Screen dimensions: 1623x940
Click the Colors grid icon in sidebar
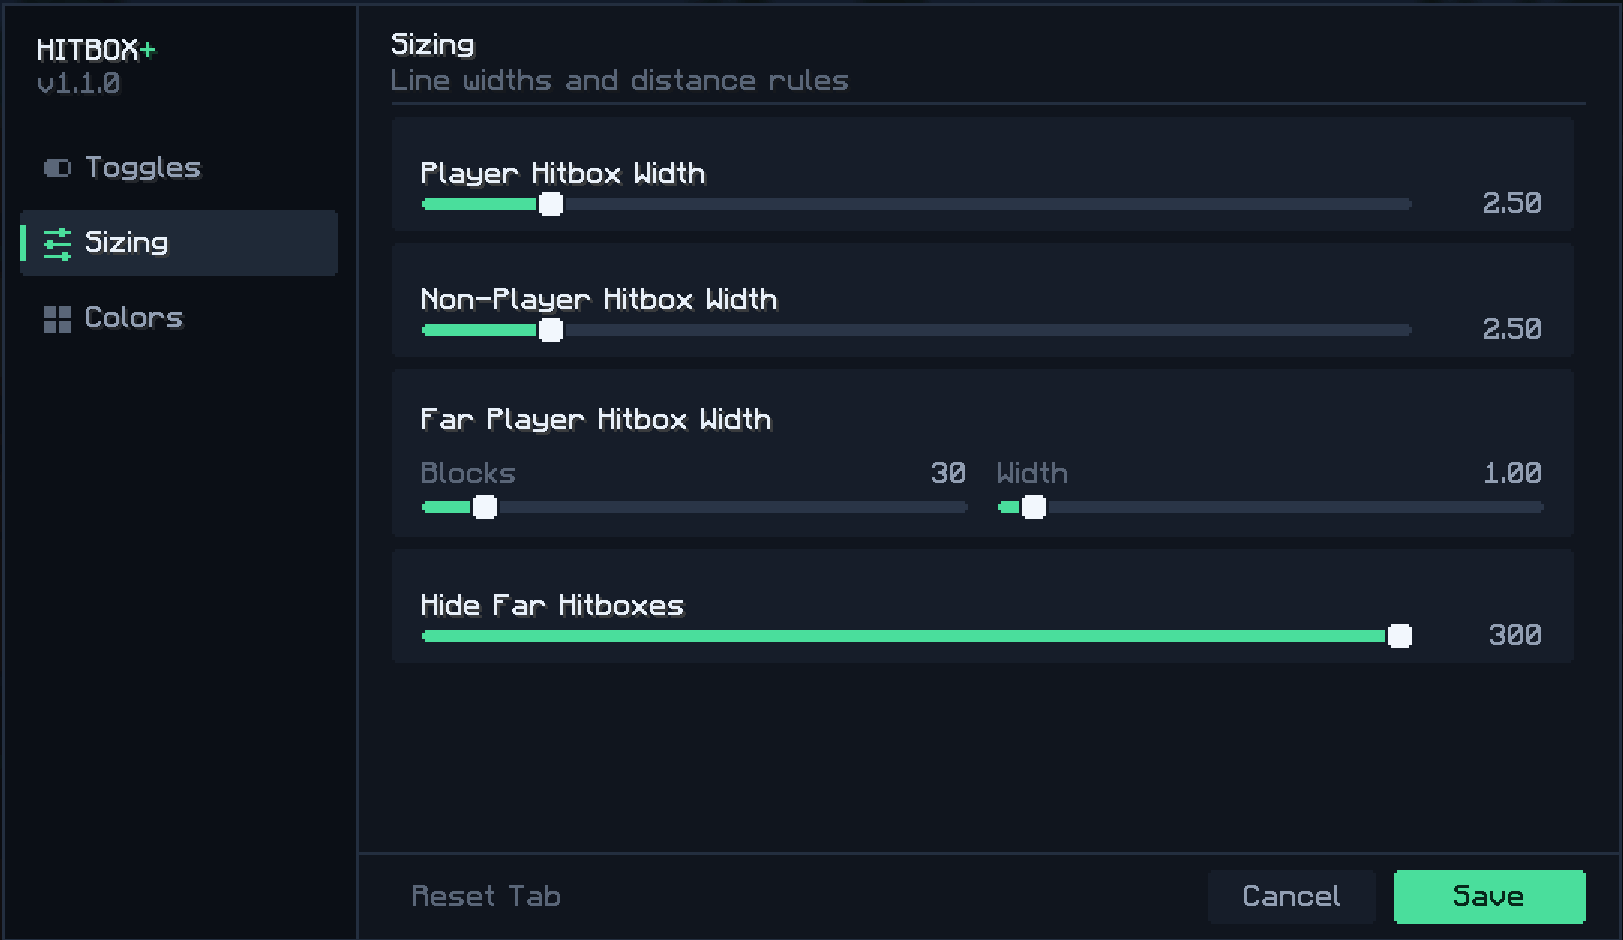coord(57,319)
